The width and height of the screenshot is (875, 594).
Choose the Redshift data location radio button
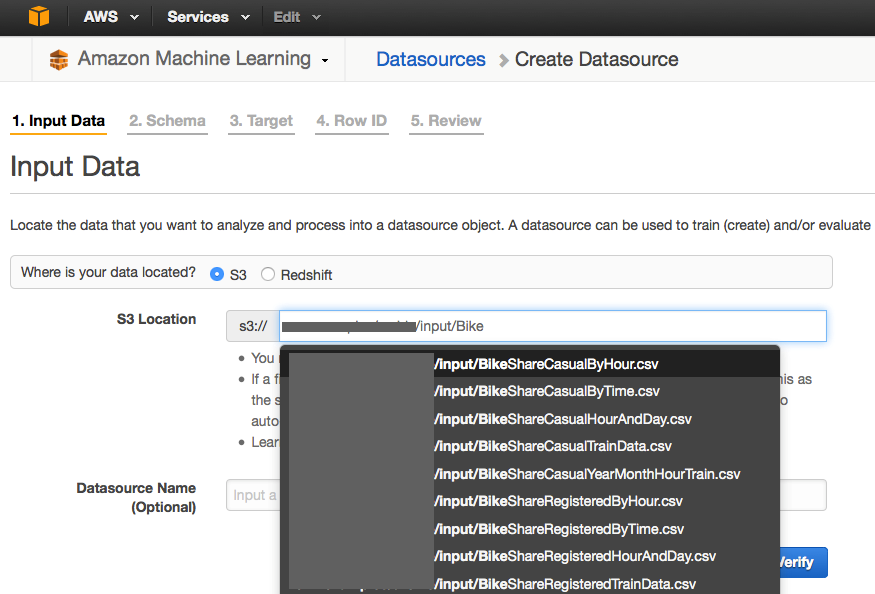point(268,274)
